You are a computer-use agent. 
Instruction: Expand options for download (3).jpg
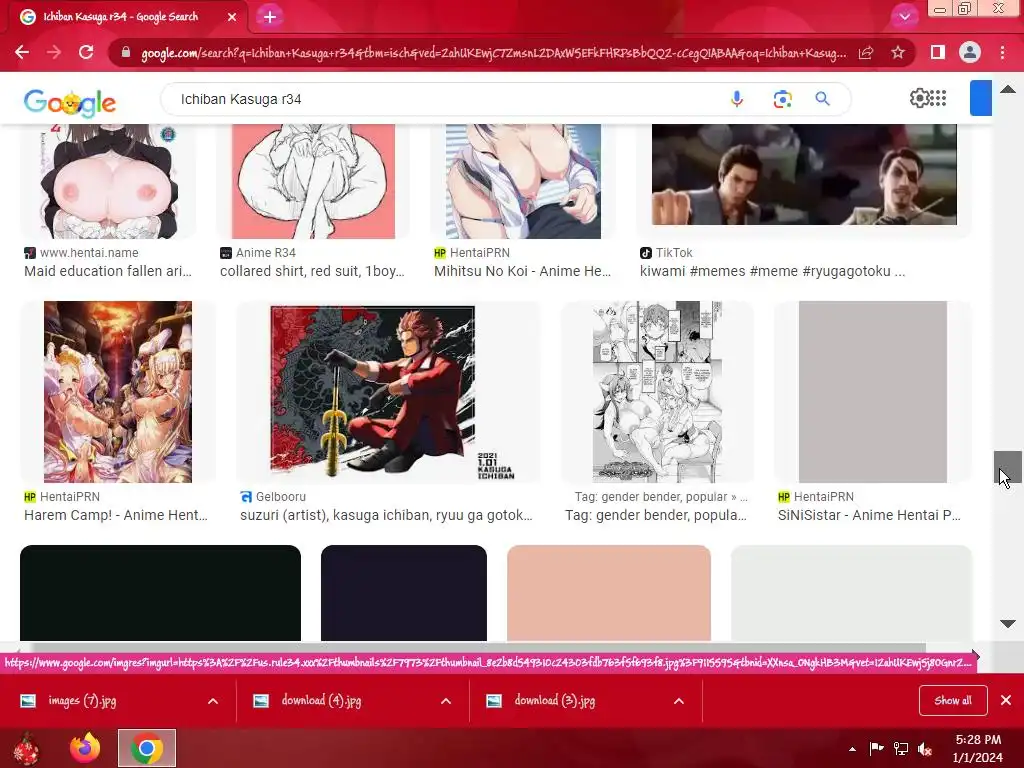click(679, 701)
